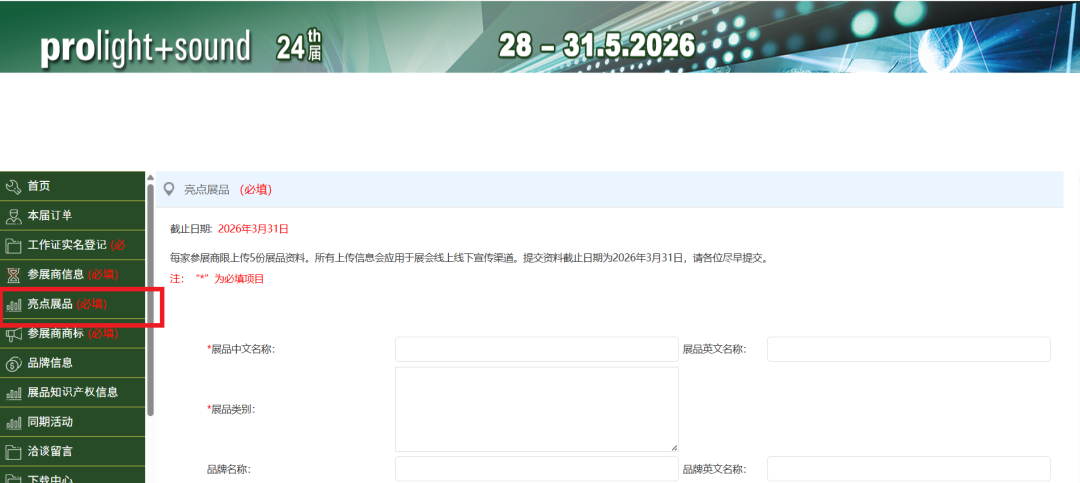
Task: Click the chart icon beside 展品知识产权信息
Action: (x=13, y=393)
